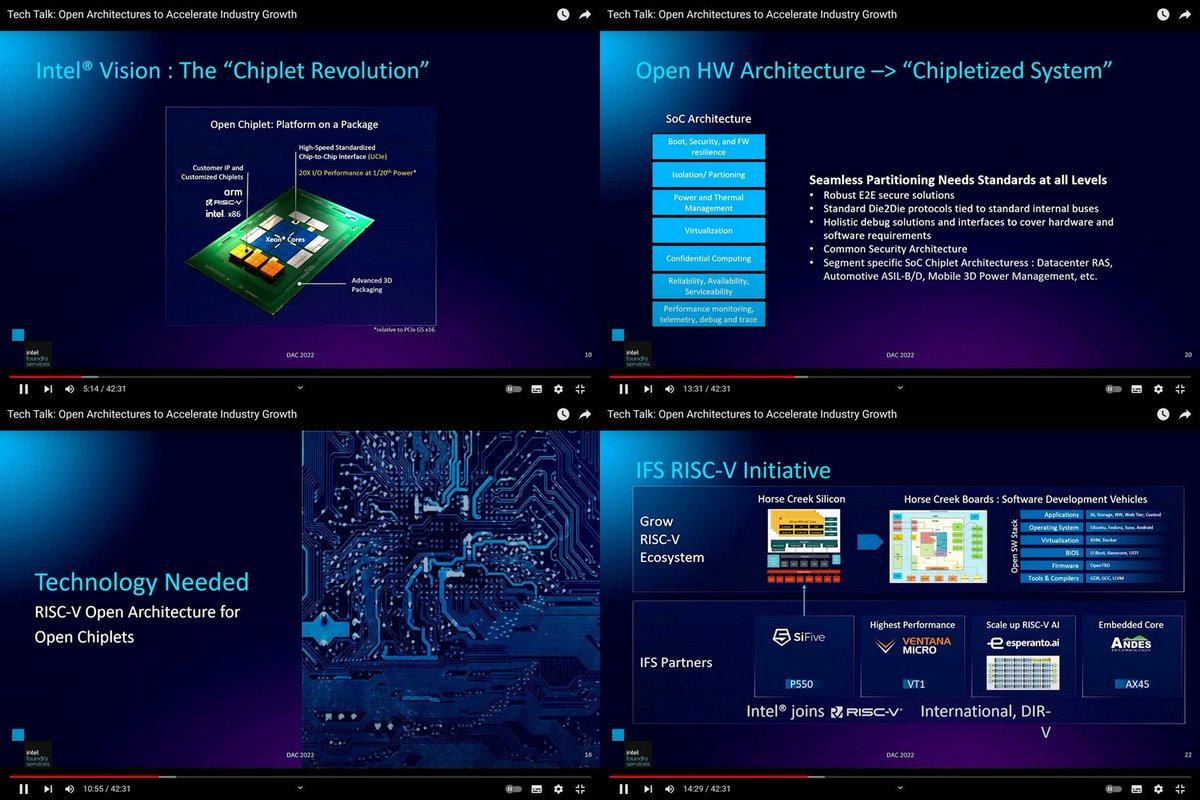Mute the volume in the 5:14 player
This screenshot has width=1200, height=800.
click(x=69, y=389)
